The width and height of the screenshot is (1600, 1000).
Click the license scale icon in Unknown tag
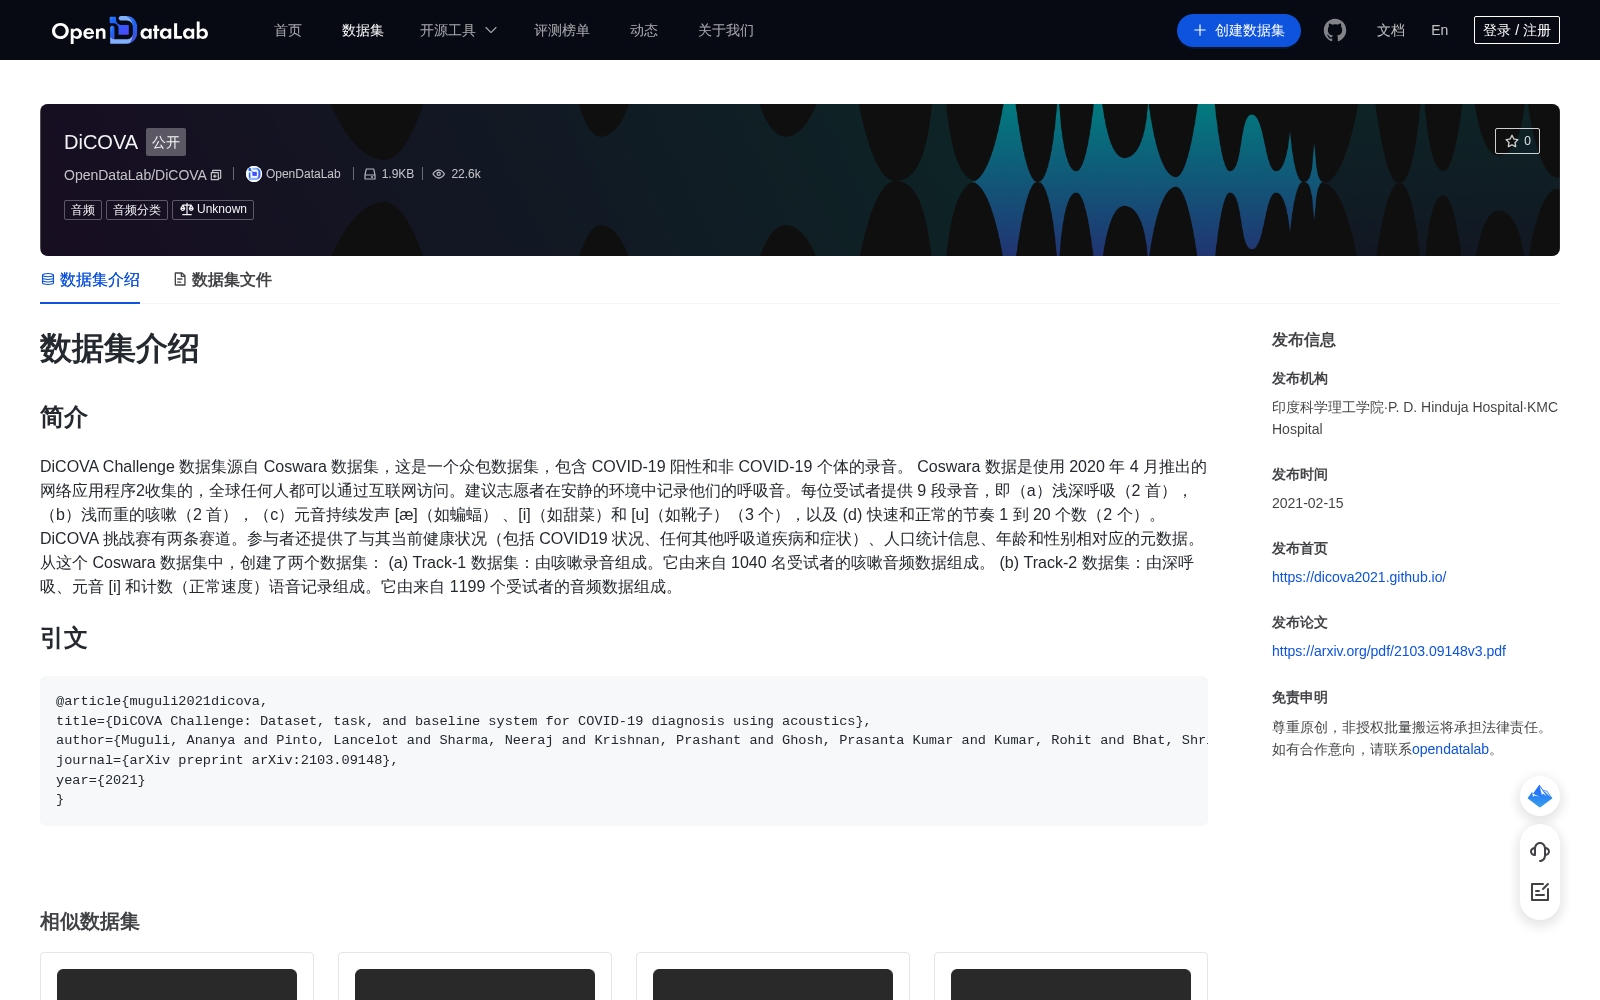tap(186, 209)
